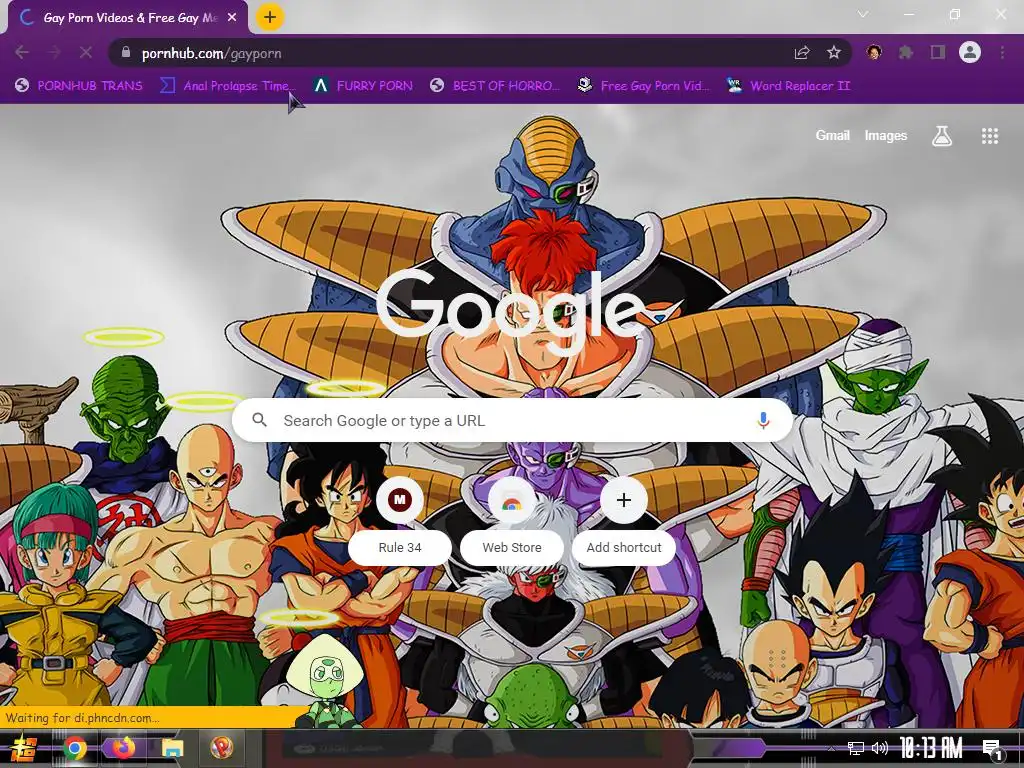Click the magnifier icon in search box

pos(259,420)
